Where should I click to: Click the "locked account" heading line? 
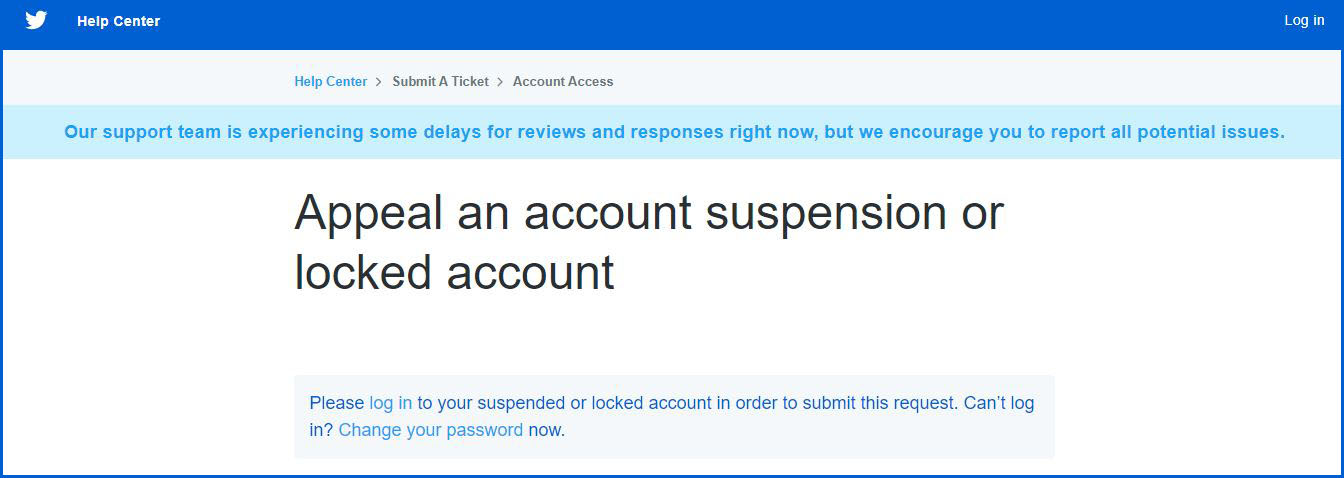[x=454, y=272]
